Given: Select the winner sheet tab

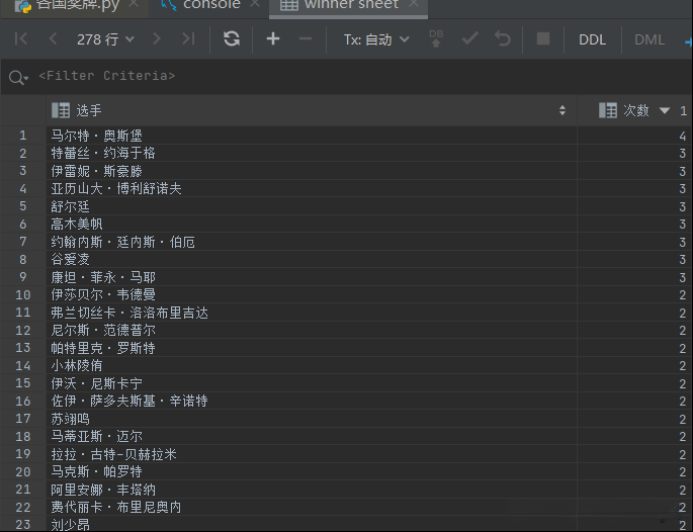Looking at the screenshot, I should click(351, 5).
